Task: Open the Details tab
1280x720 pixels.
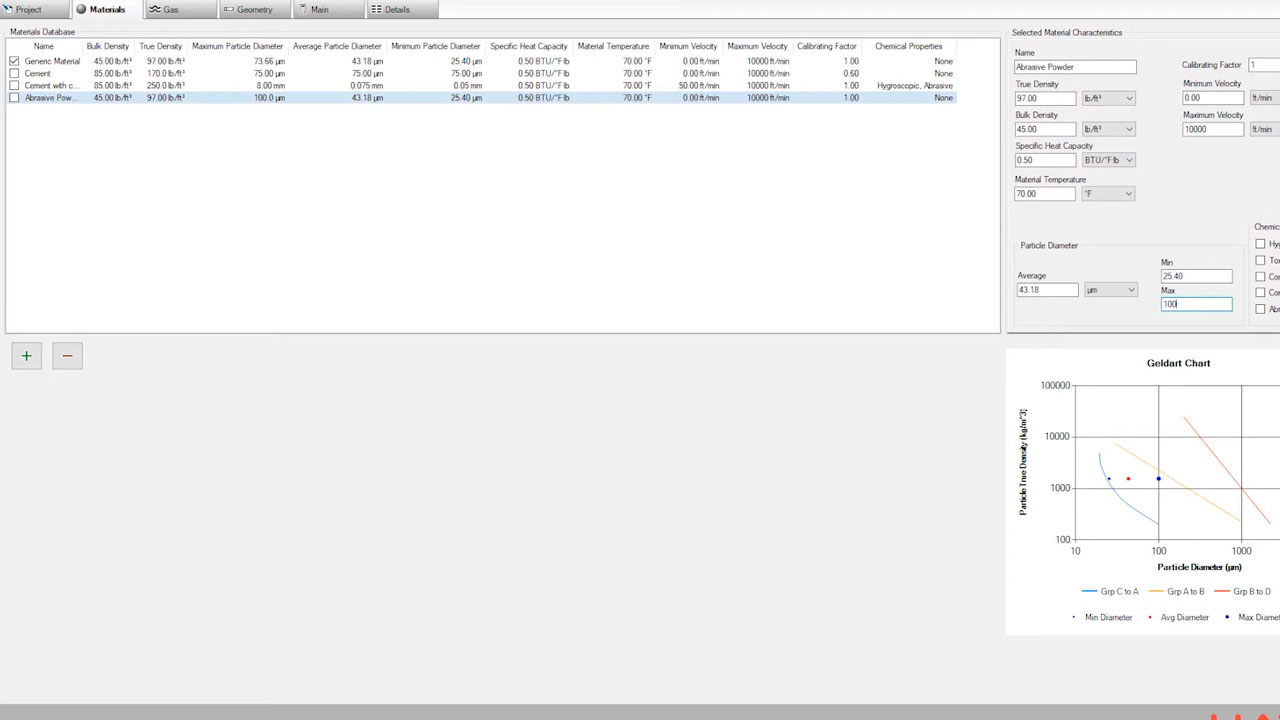Action: coord(396,10)
